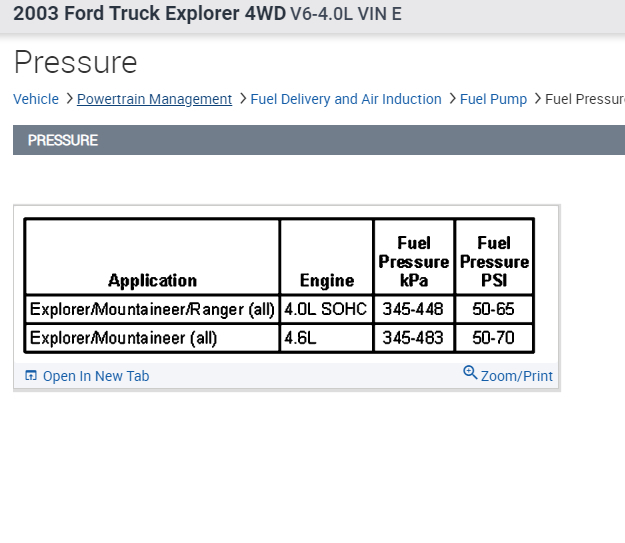Click the chevron before Fuel Delivery breadcrumb
This screenshot has width=625, height=543.
coord(243,99)
